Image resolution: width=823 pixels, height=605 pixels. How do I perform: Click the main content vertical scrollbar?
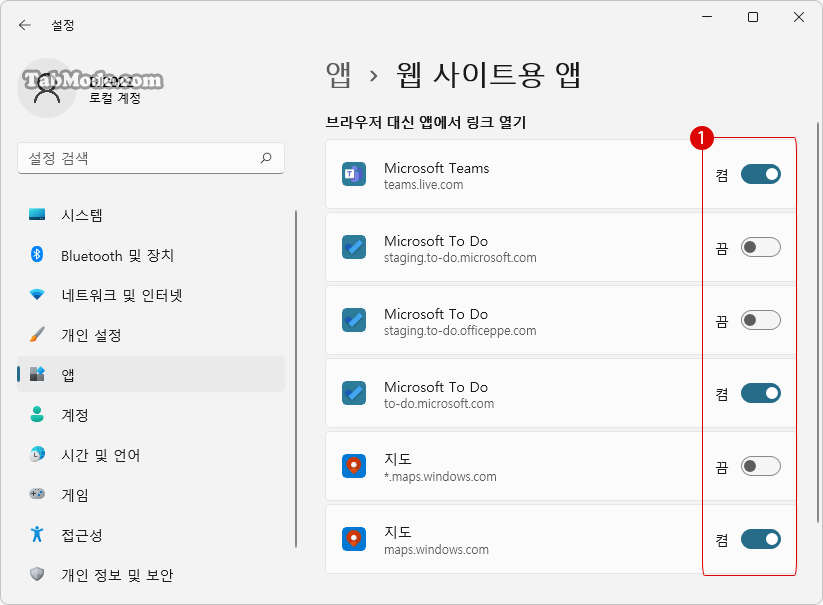coord(818,322)
